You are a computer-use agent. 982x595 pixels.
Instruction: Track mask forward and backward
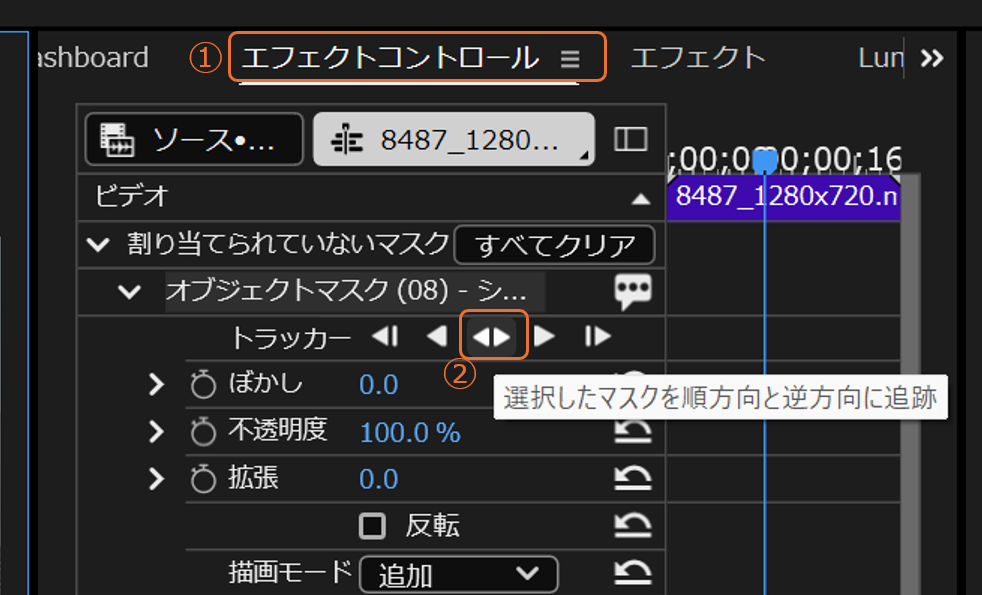coord(492,337)
